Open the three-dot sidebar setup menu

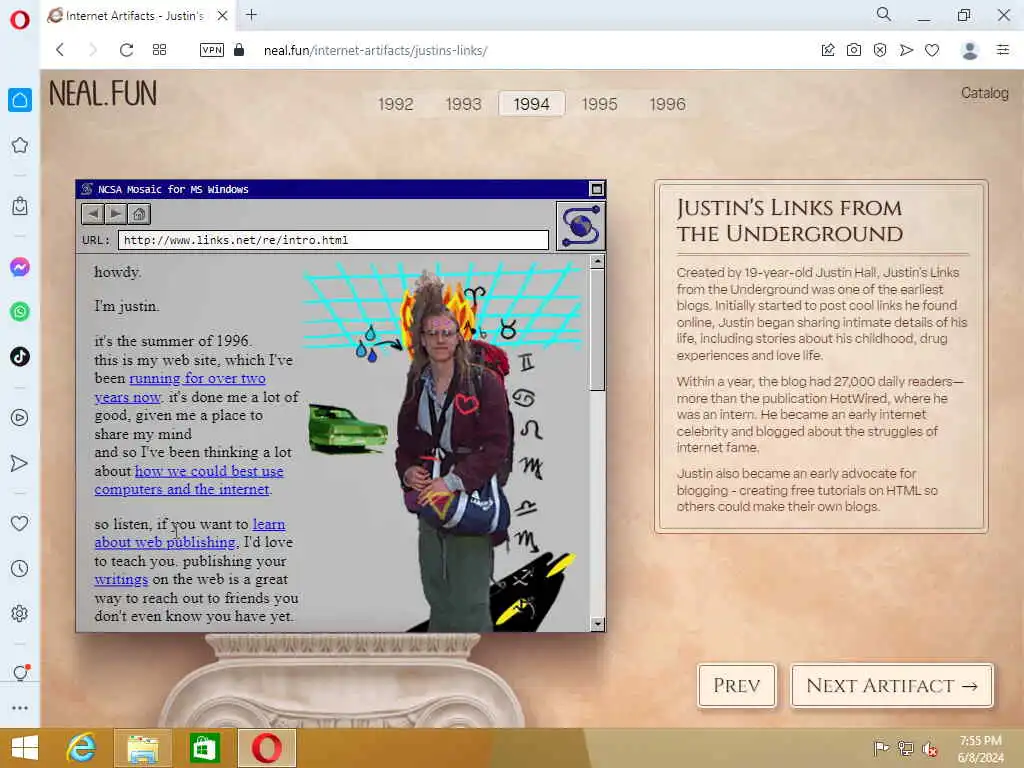coord(20,708)
